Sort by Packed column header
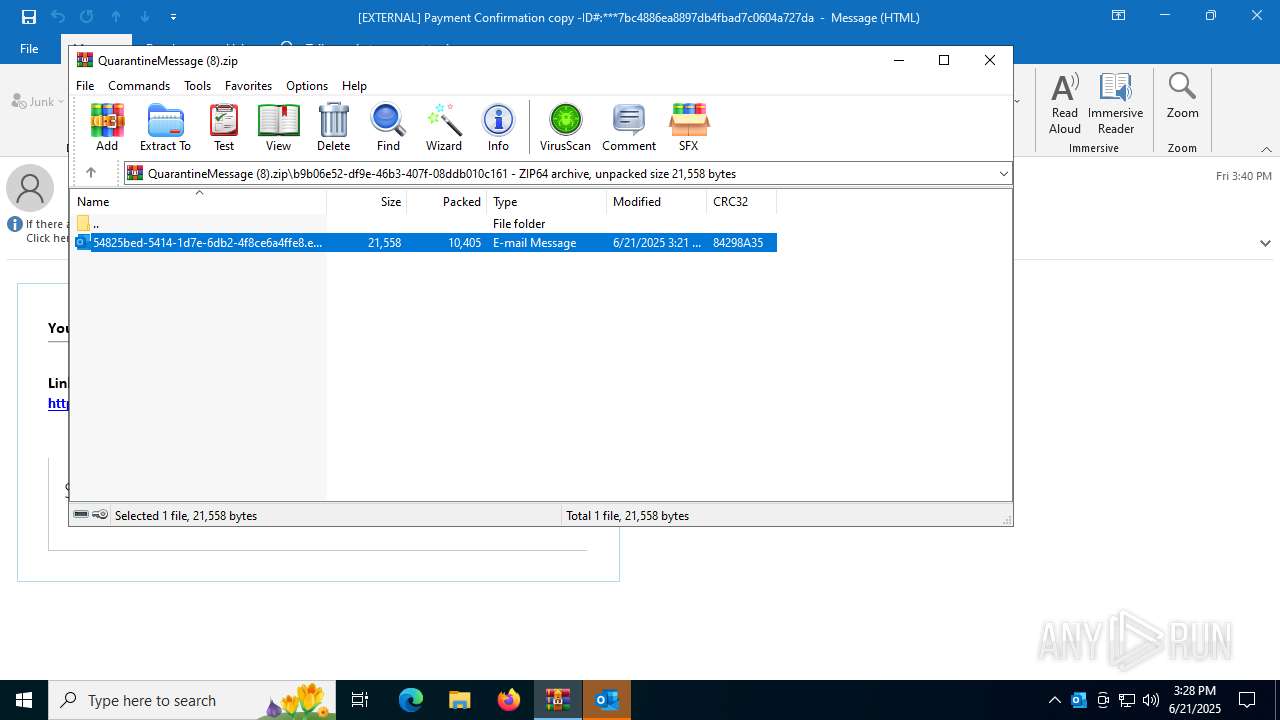 tap(447, 201)
